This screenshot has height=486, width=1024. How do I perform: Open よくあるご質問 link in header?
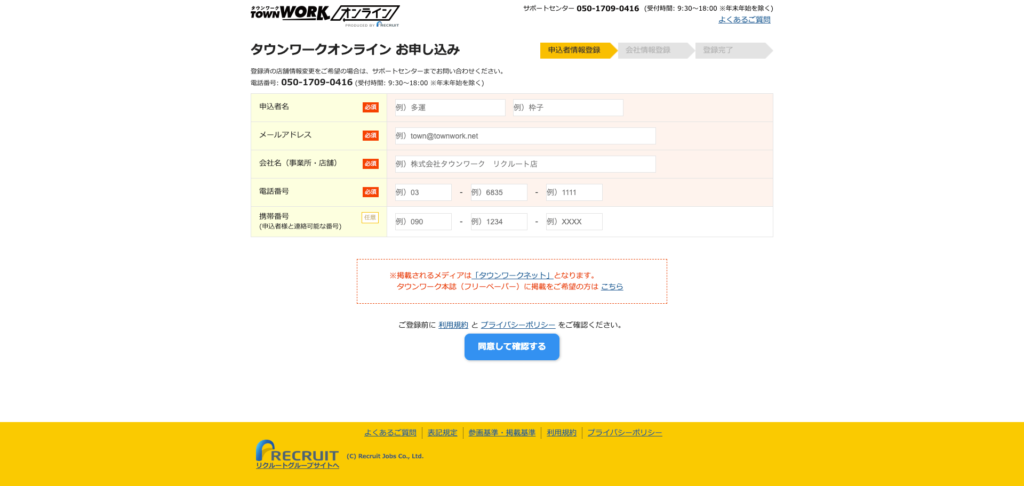(x=744, y=20)
